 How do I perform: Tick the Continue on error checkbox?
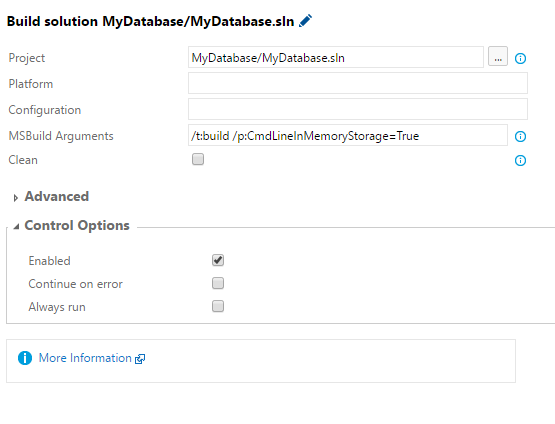pos(218,283)
